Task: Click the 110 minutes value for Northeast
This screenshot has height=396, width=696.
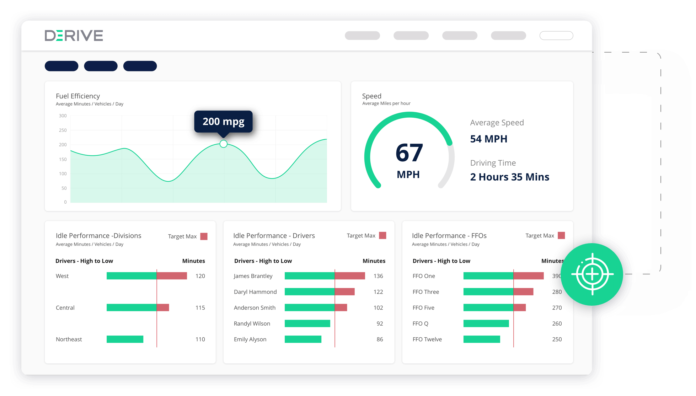Action: 200,339
